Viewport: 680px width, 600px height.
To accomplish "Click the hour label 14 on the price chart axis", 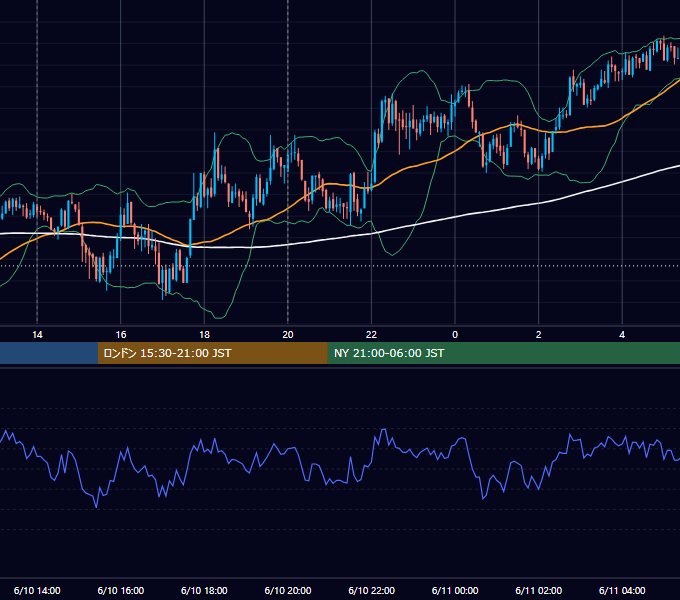I will coord(37,335).
